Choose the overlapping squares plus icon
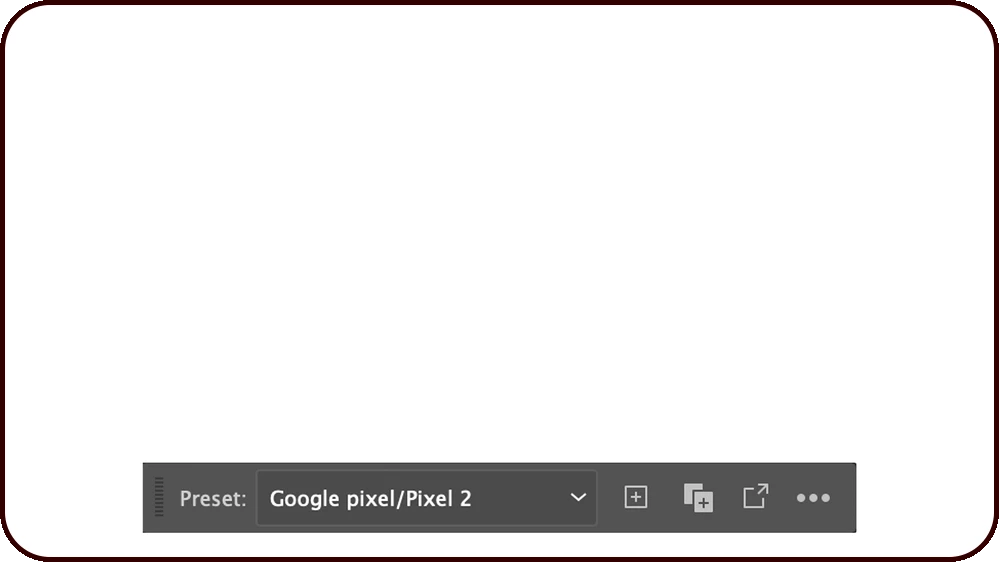Viewport: 999px width, 562px height. coord(698,498)
